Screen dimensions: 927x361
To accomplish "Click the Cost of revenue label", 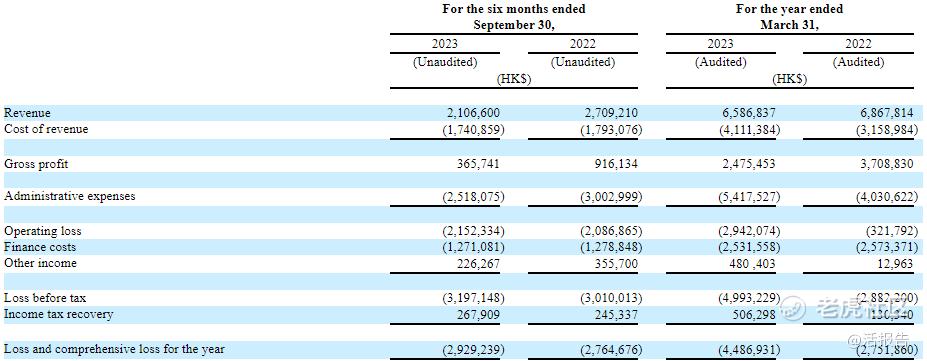I will click(x=46, y=129).
